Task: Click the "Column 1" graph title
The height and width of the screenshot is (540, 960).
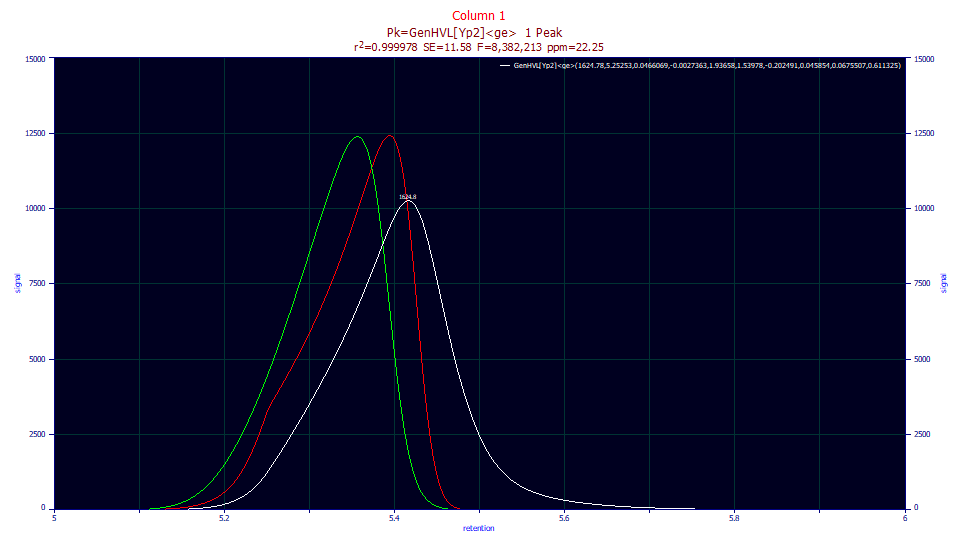Action: pyautogui.click(x=479, y=16)
